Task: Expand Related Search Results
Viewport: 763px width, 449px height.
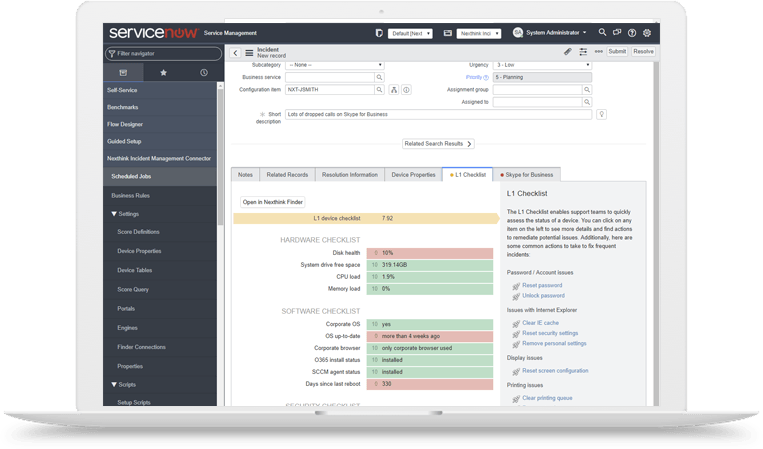Action: click(438, 144)
